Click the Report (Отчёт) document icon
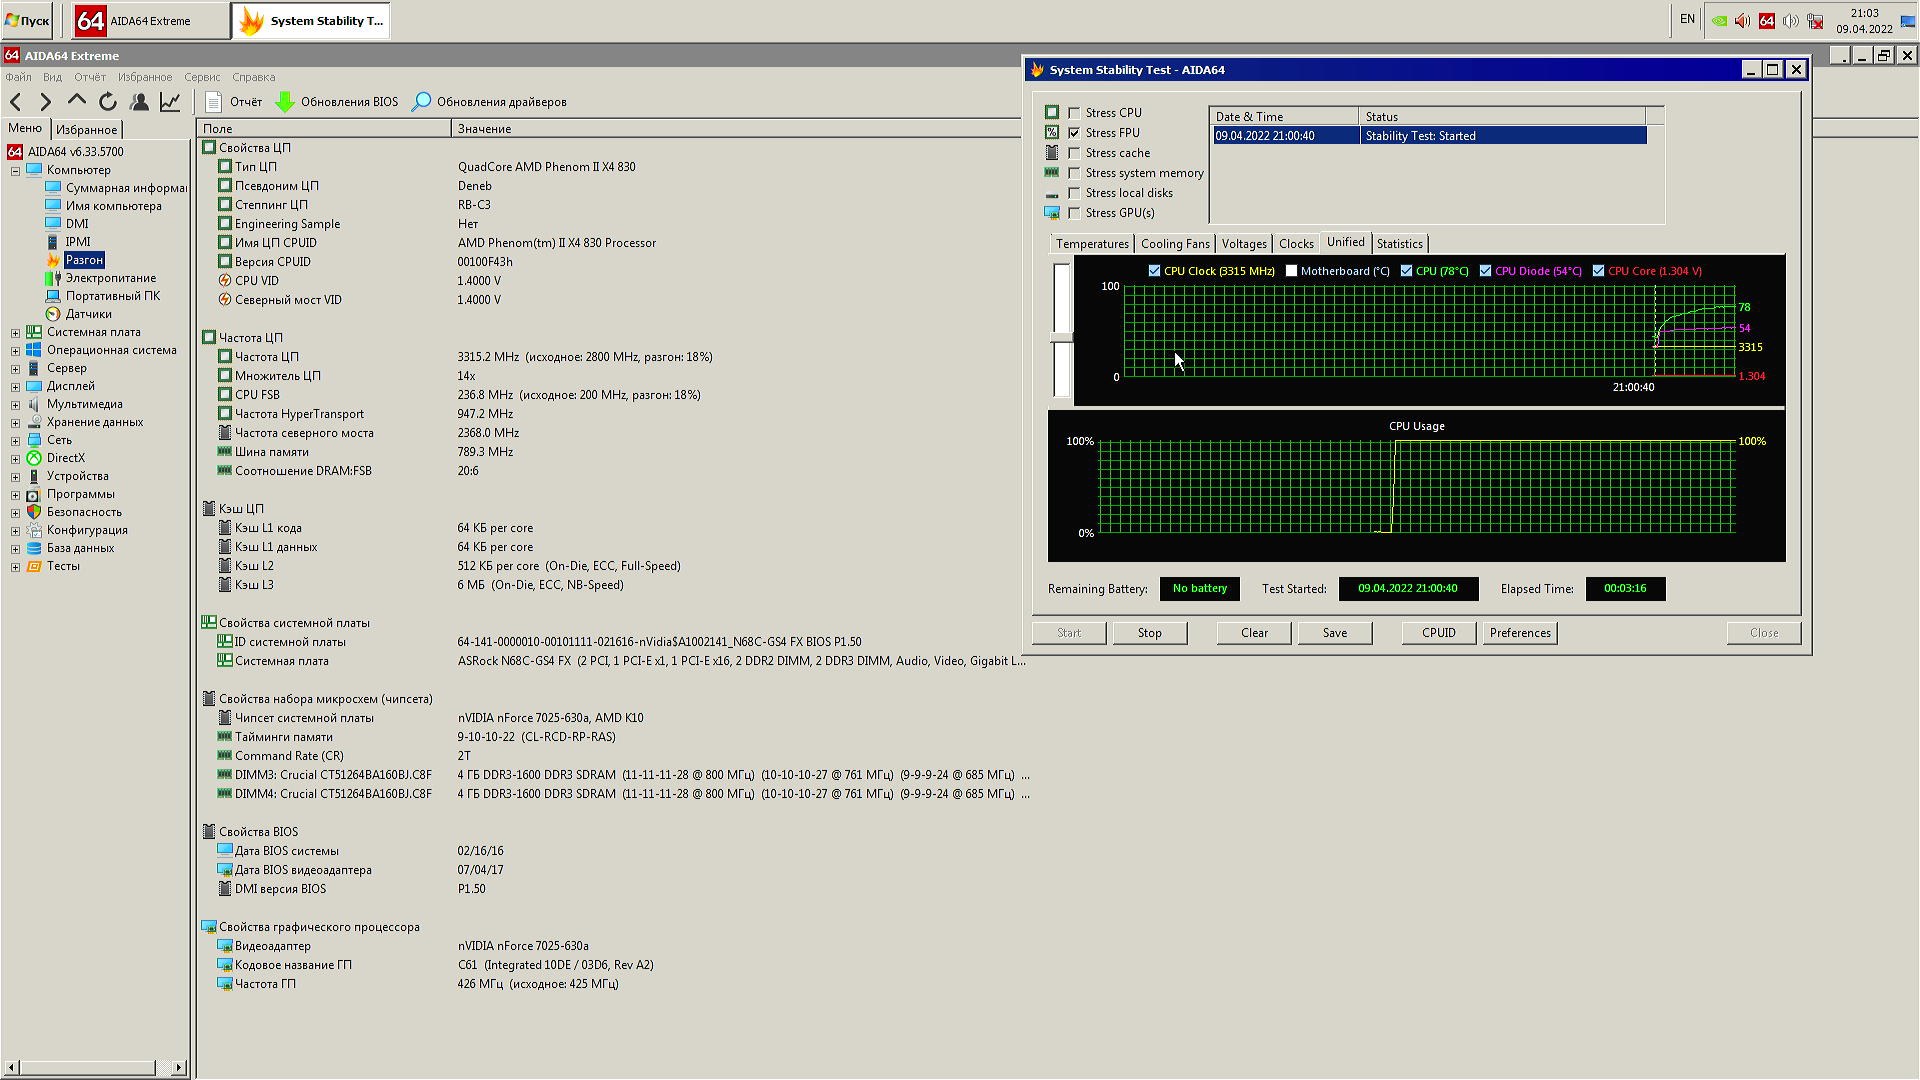 click(x=213, y=102)
